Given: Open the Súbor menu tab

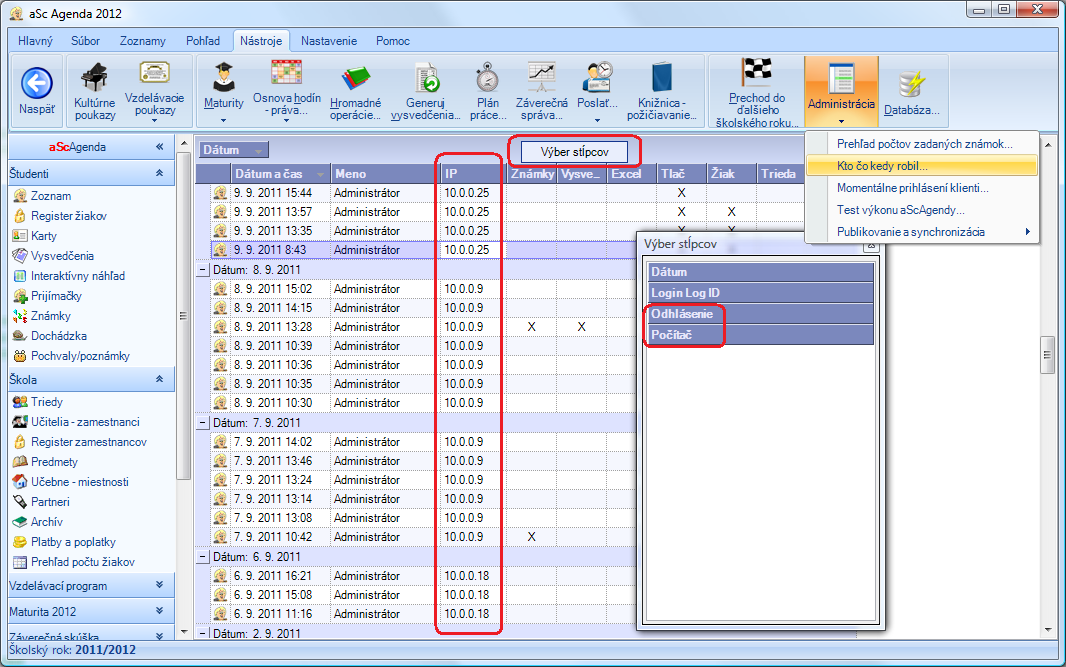Looking at the screenshot, I should click(x=85, y=41).
